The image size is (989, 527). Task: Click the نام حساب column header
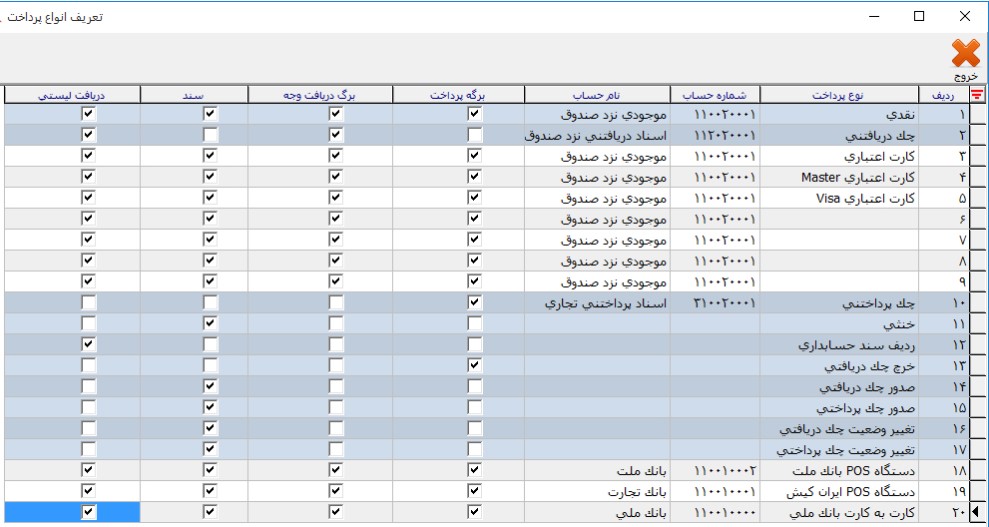597,95
